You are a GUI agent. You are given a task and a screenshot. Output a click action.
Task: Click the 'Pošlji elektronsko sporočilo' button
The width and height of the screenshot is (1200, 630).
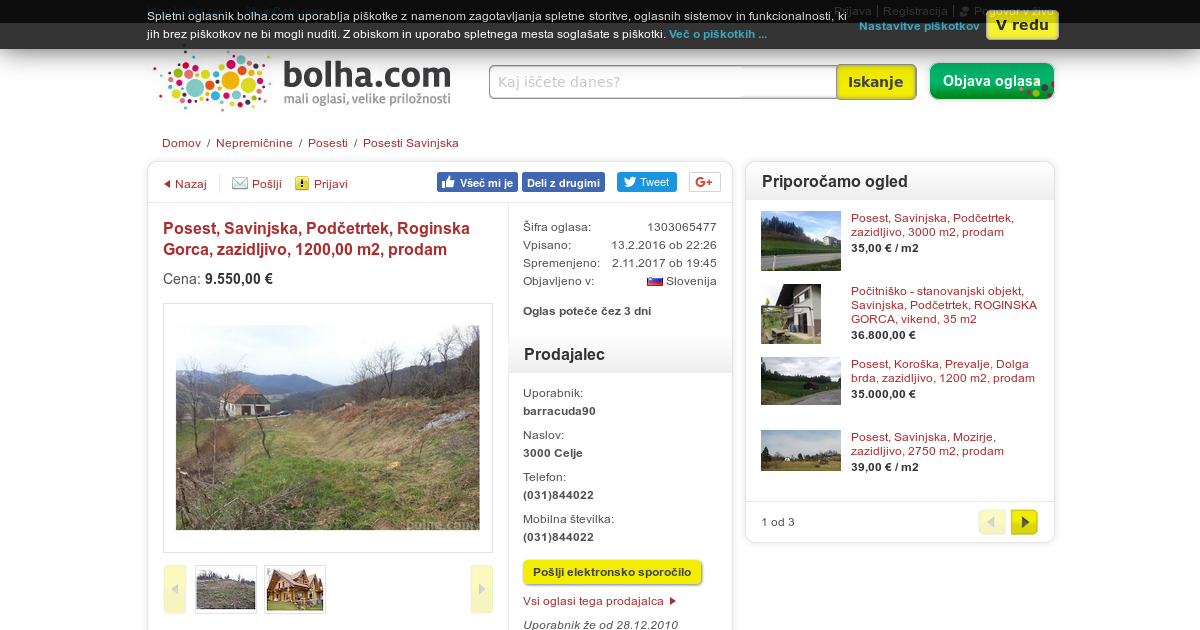click(612, 572)
